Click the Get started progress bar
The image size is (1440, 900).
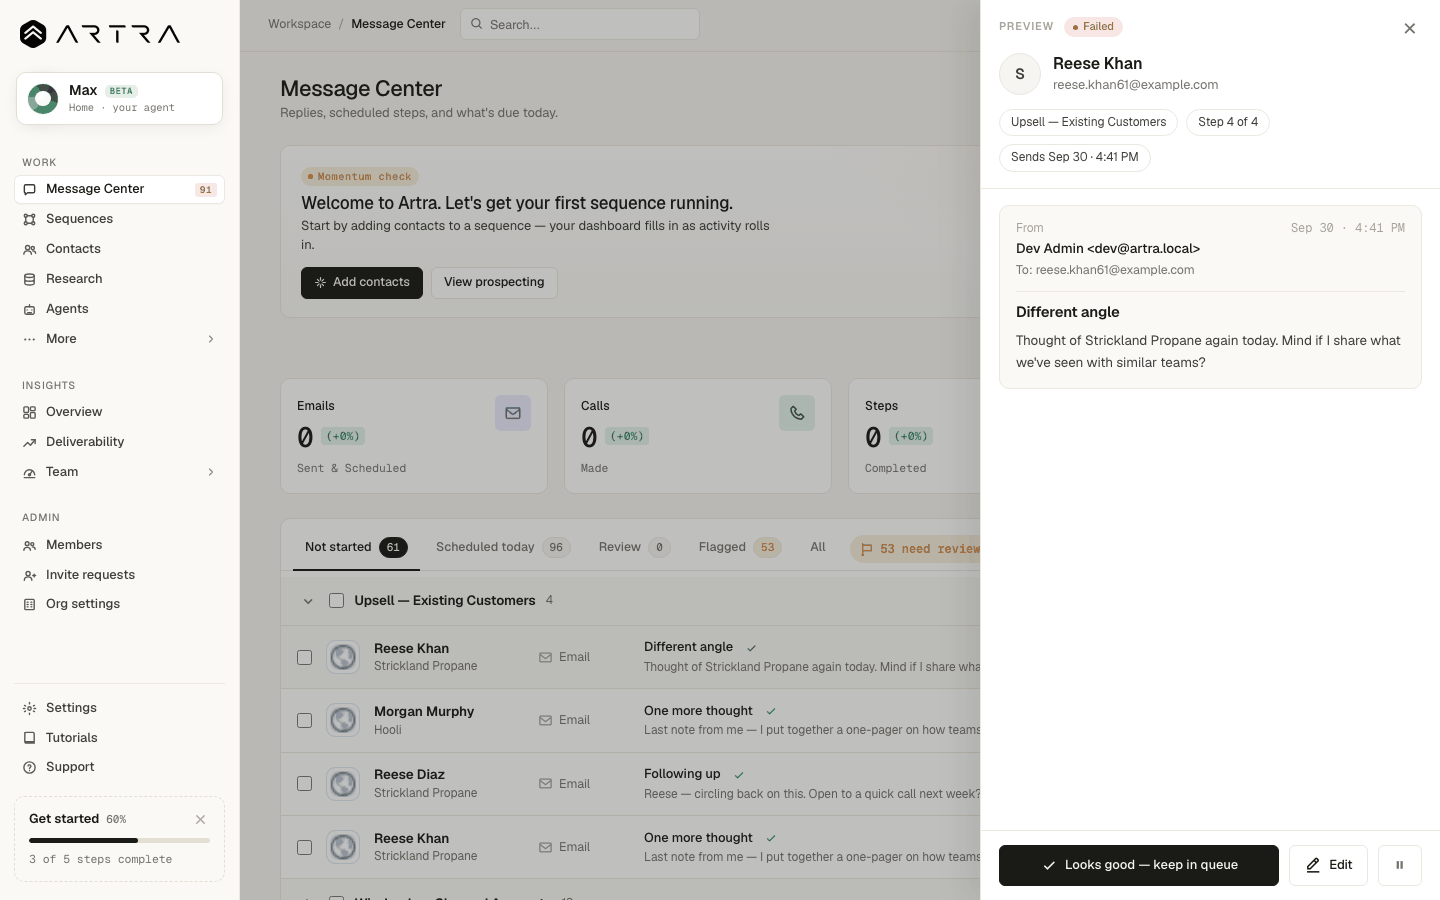coord(119,840)
